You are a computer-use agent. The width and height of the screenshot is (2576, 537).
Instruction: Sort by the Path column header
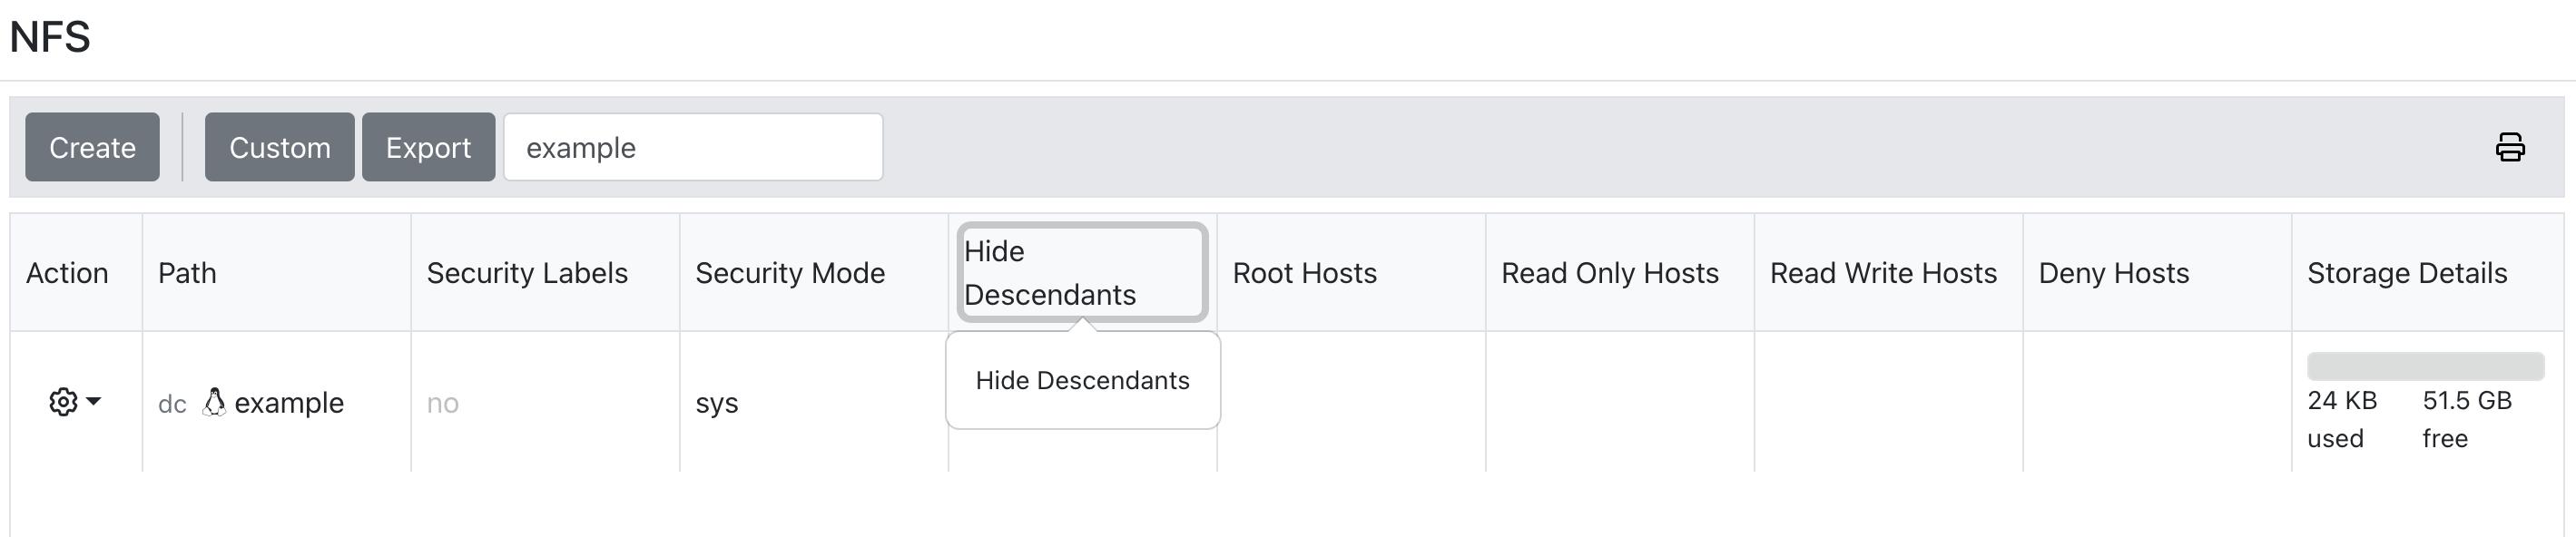[x=187, y=273]
